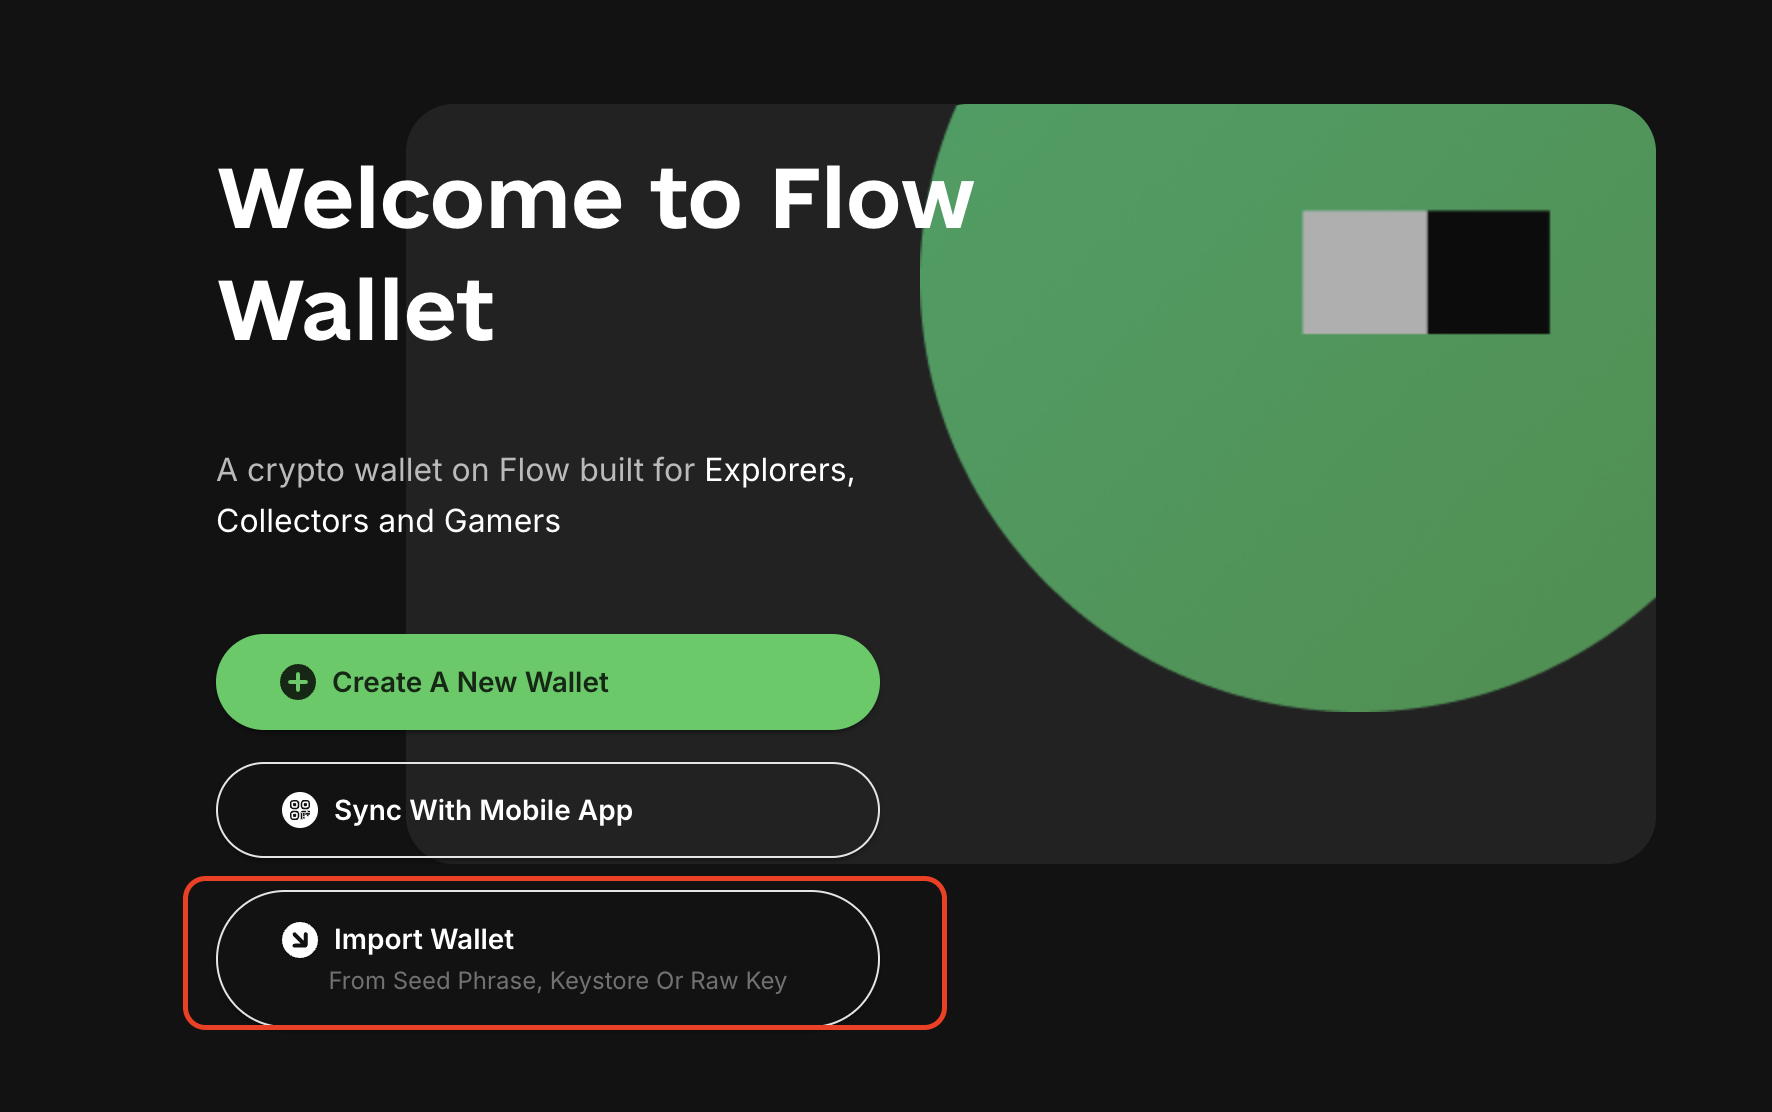Click the word "New" in the green button
This screenshot has width=1772, height=1112.
(x=487, y=682)
